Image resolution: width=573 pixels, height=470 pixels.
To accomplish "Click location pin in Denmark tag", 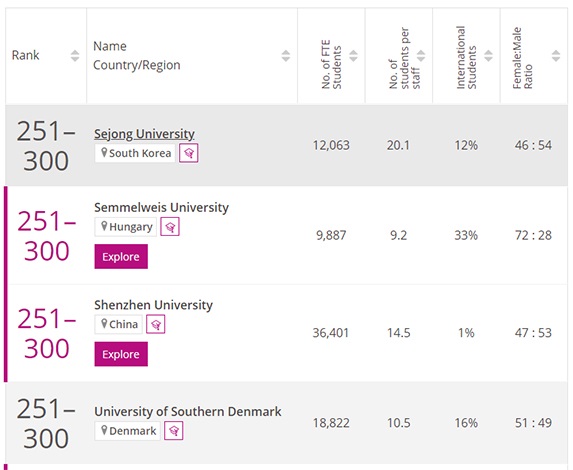I will (104, 430).
